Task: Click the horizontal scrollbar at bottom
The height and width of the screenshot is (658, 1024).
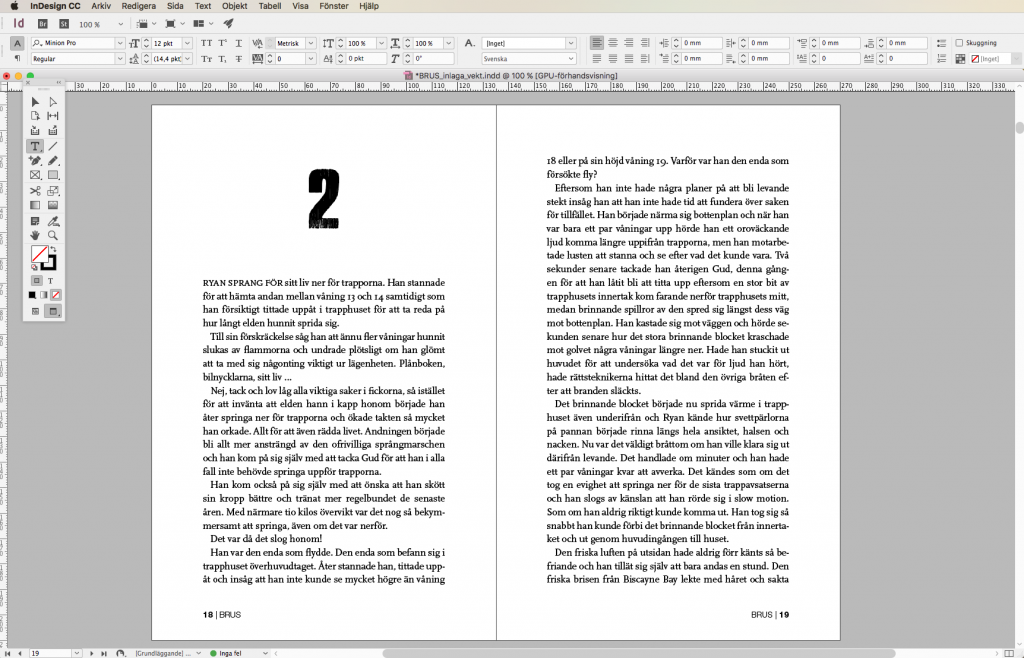Action: click(637, 653)
